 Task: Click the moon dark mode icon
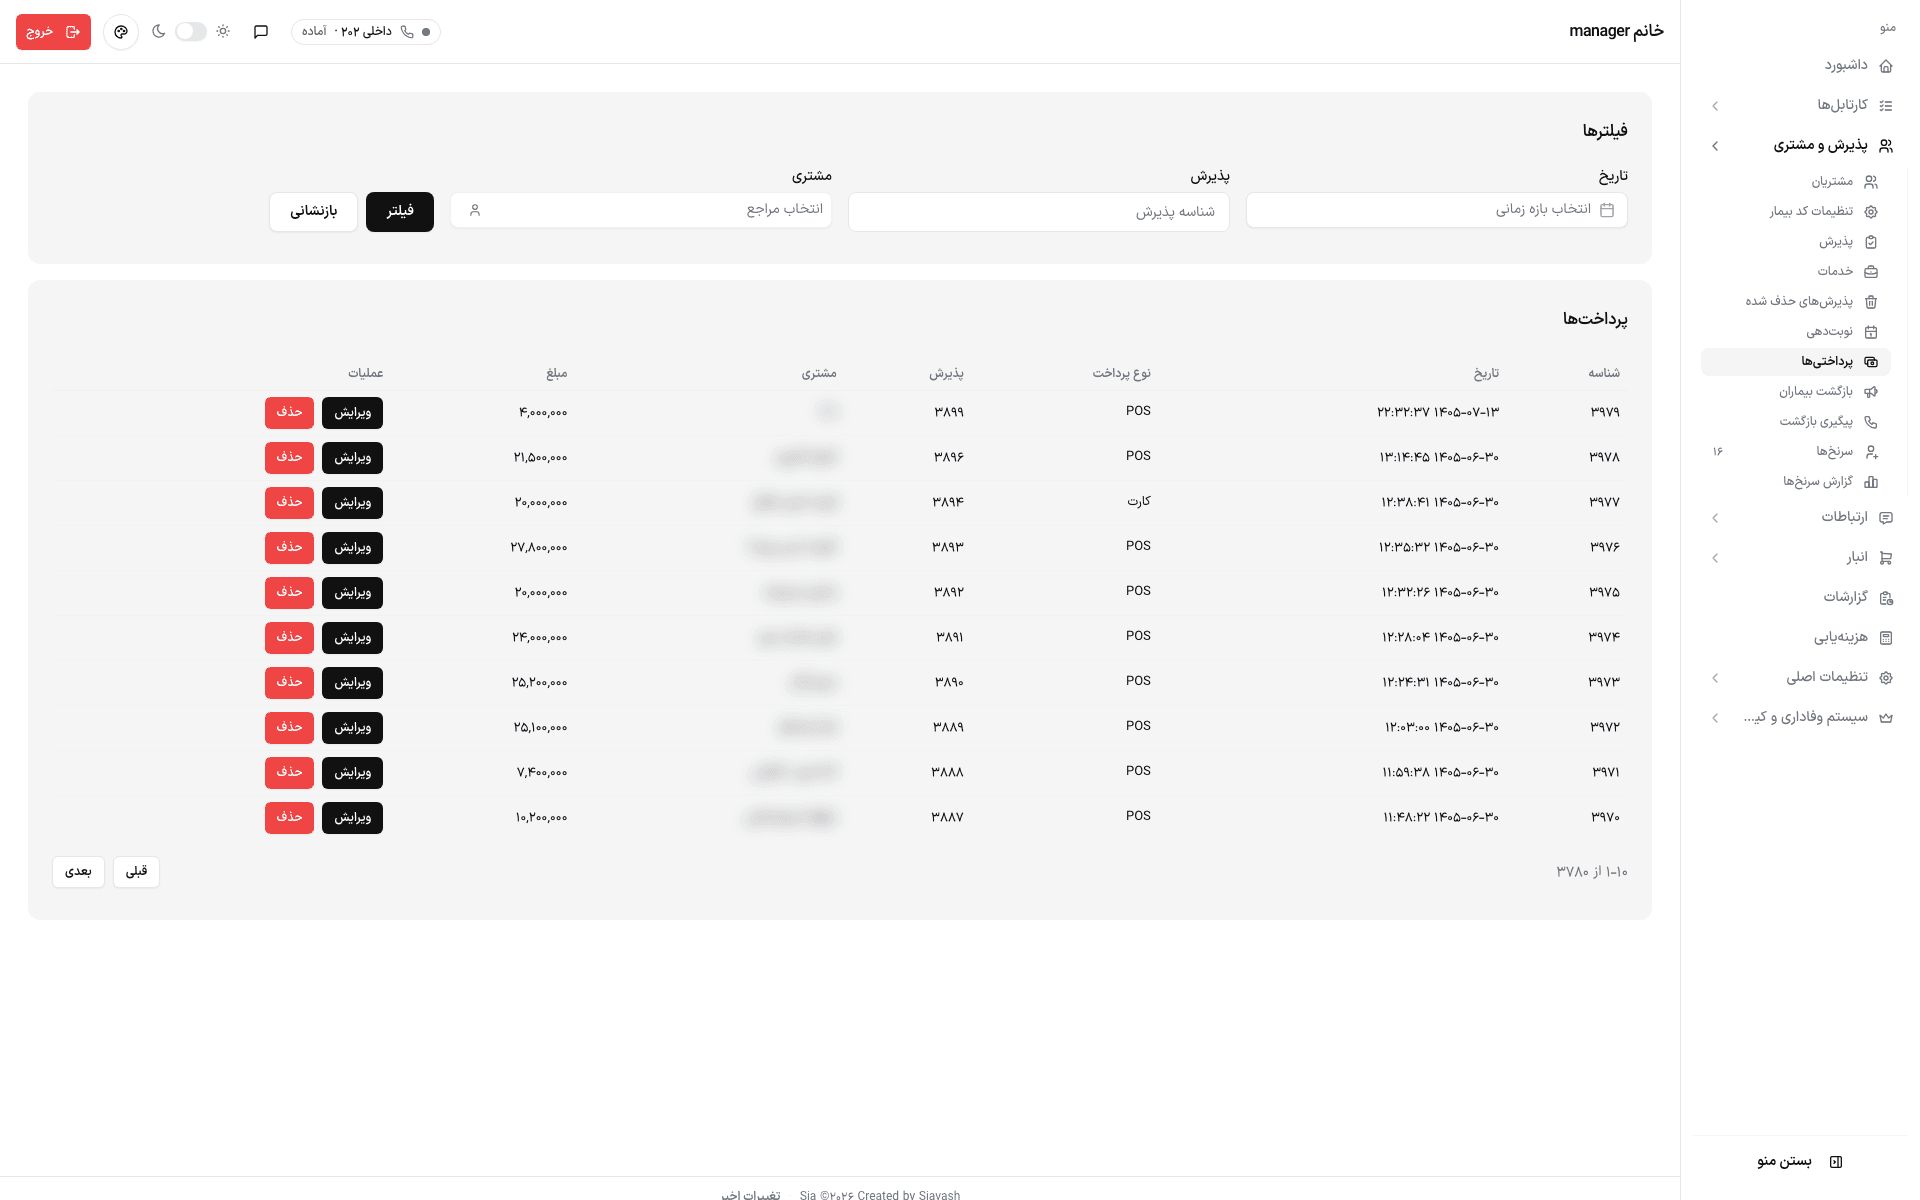pos(158,32)
